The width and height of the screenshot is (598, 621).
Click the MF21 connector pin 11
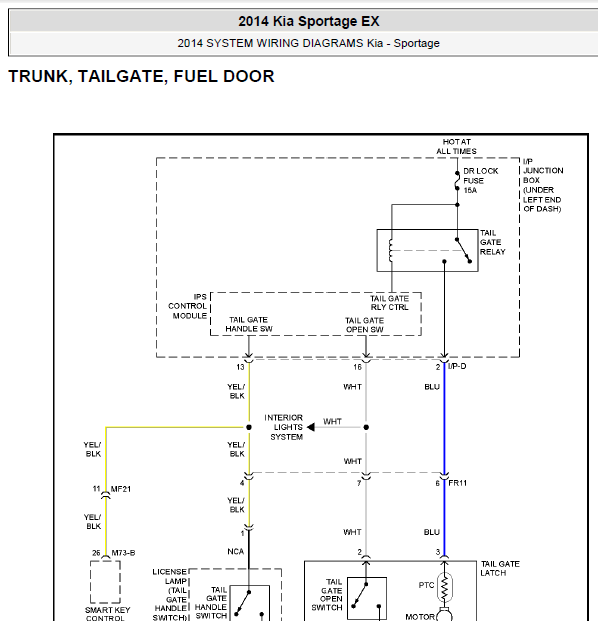(105, 494)
